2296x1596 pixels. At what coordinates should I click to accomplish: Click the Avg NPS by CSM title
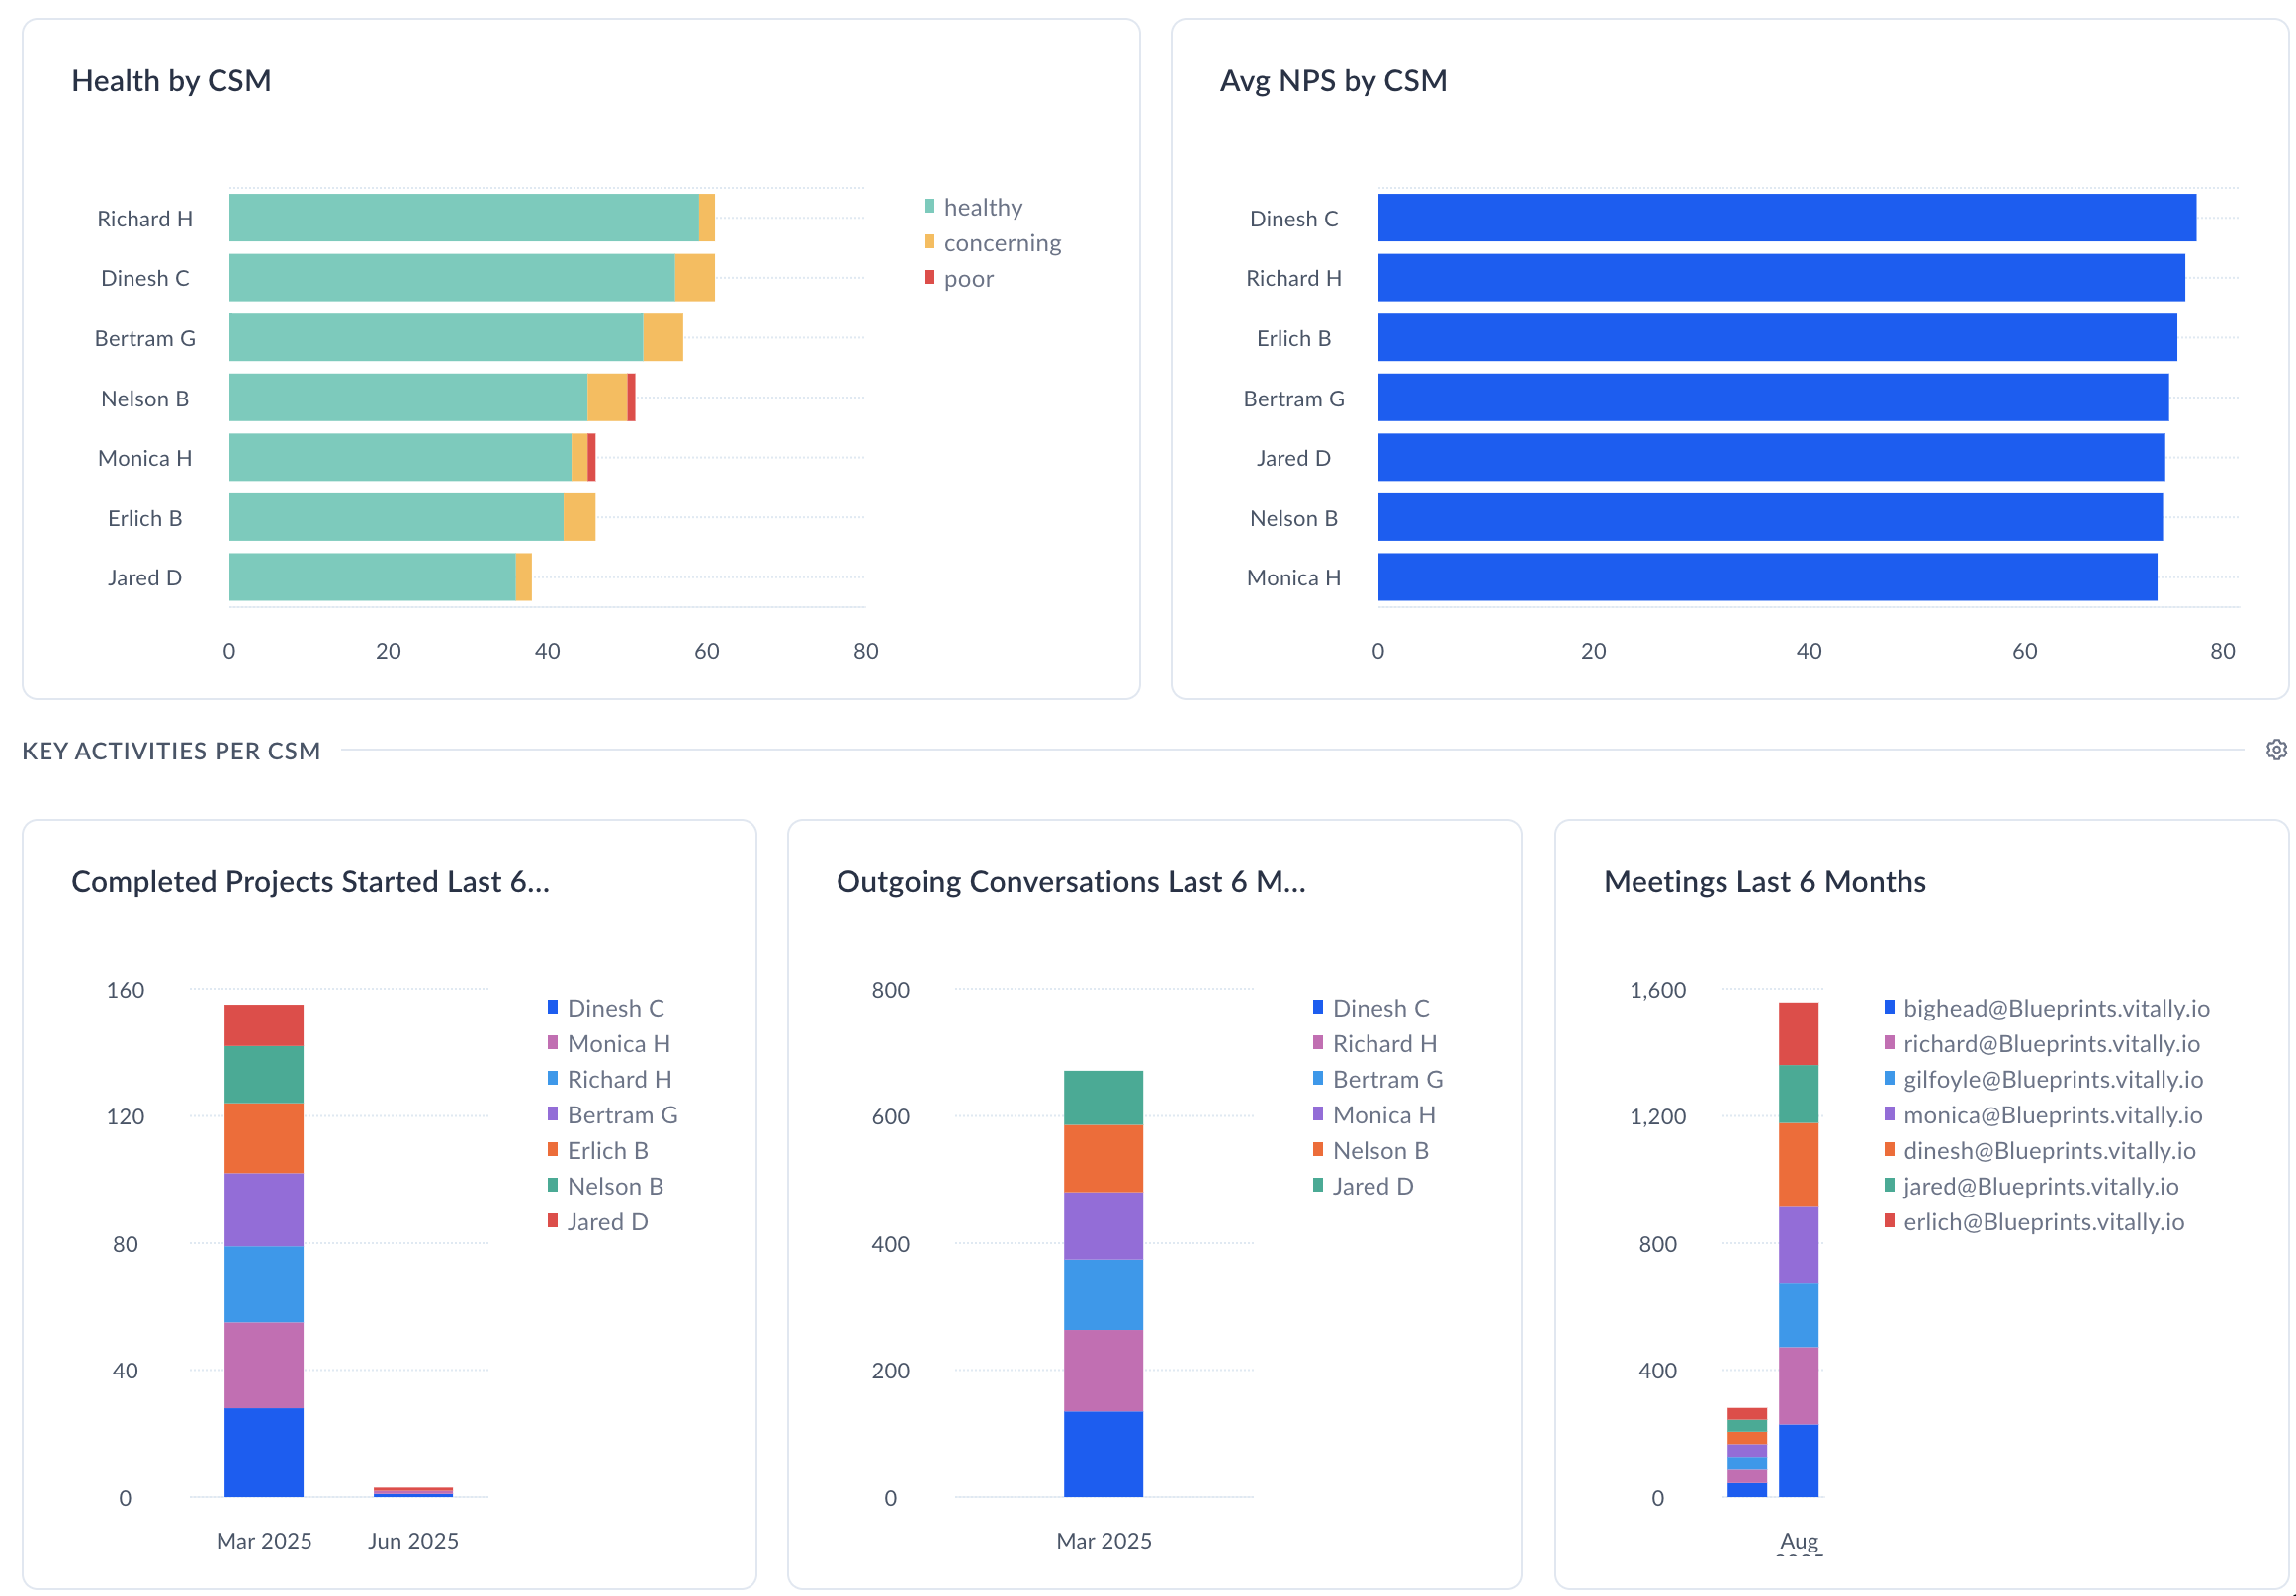coord(1333,81)
